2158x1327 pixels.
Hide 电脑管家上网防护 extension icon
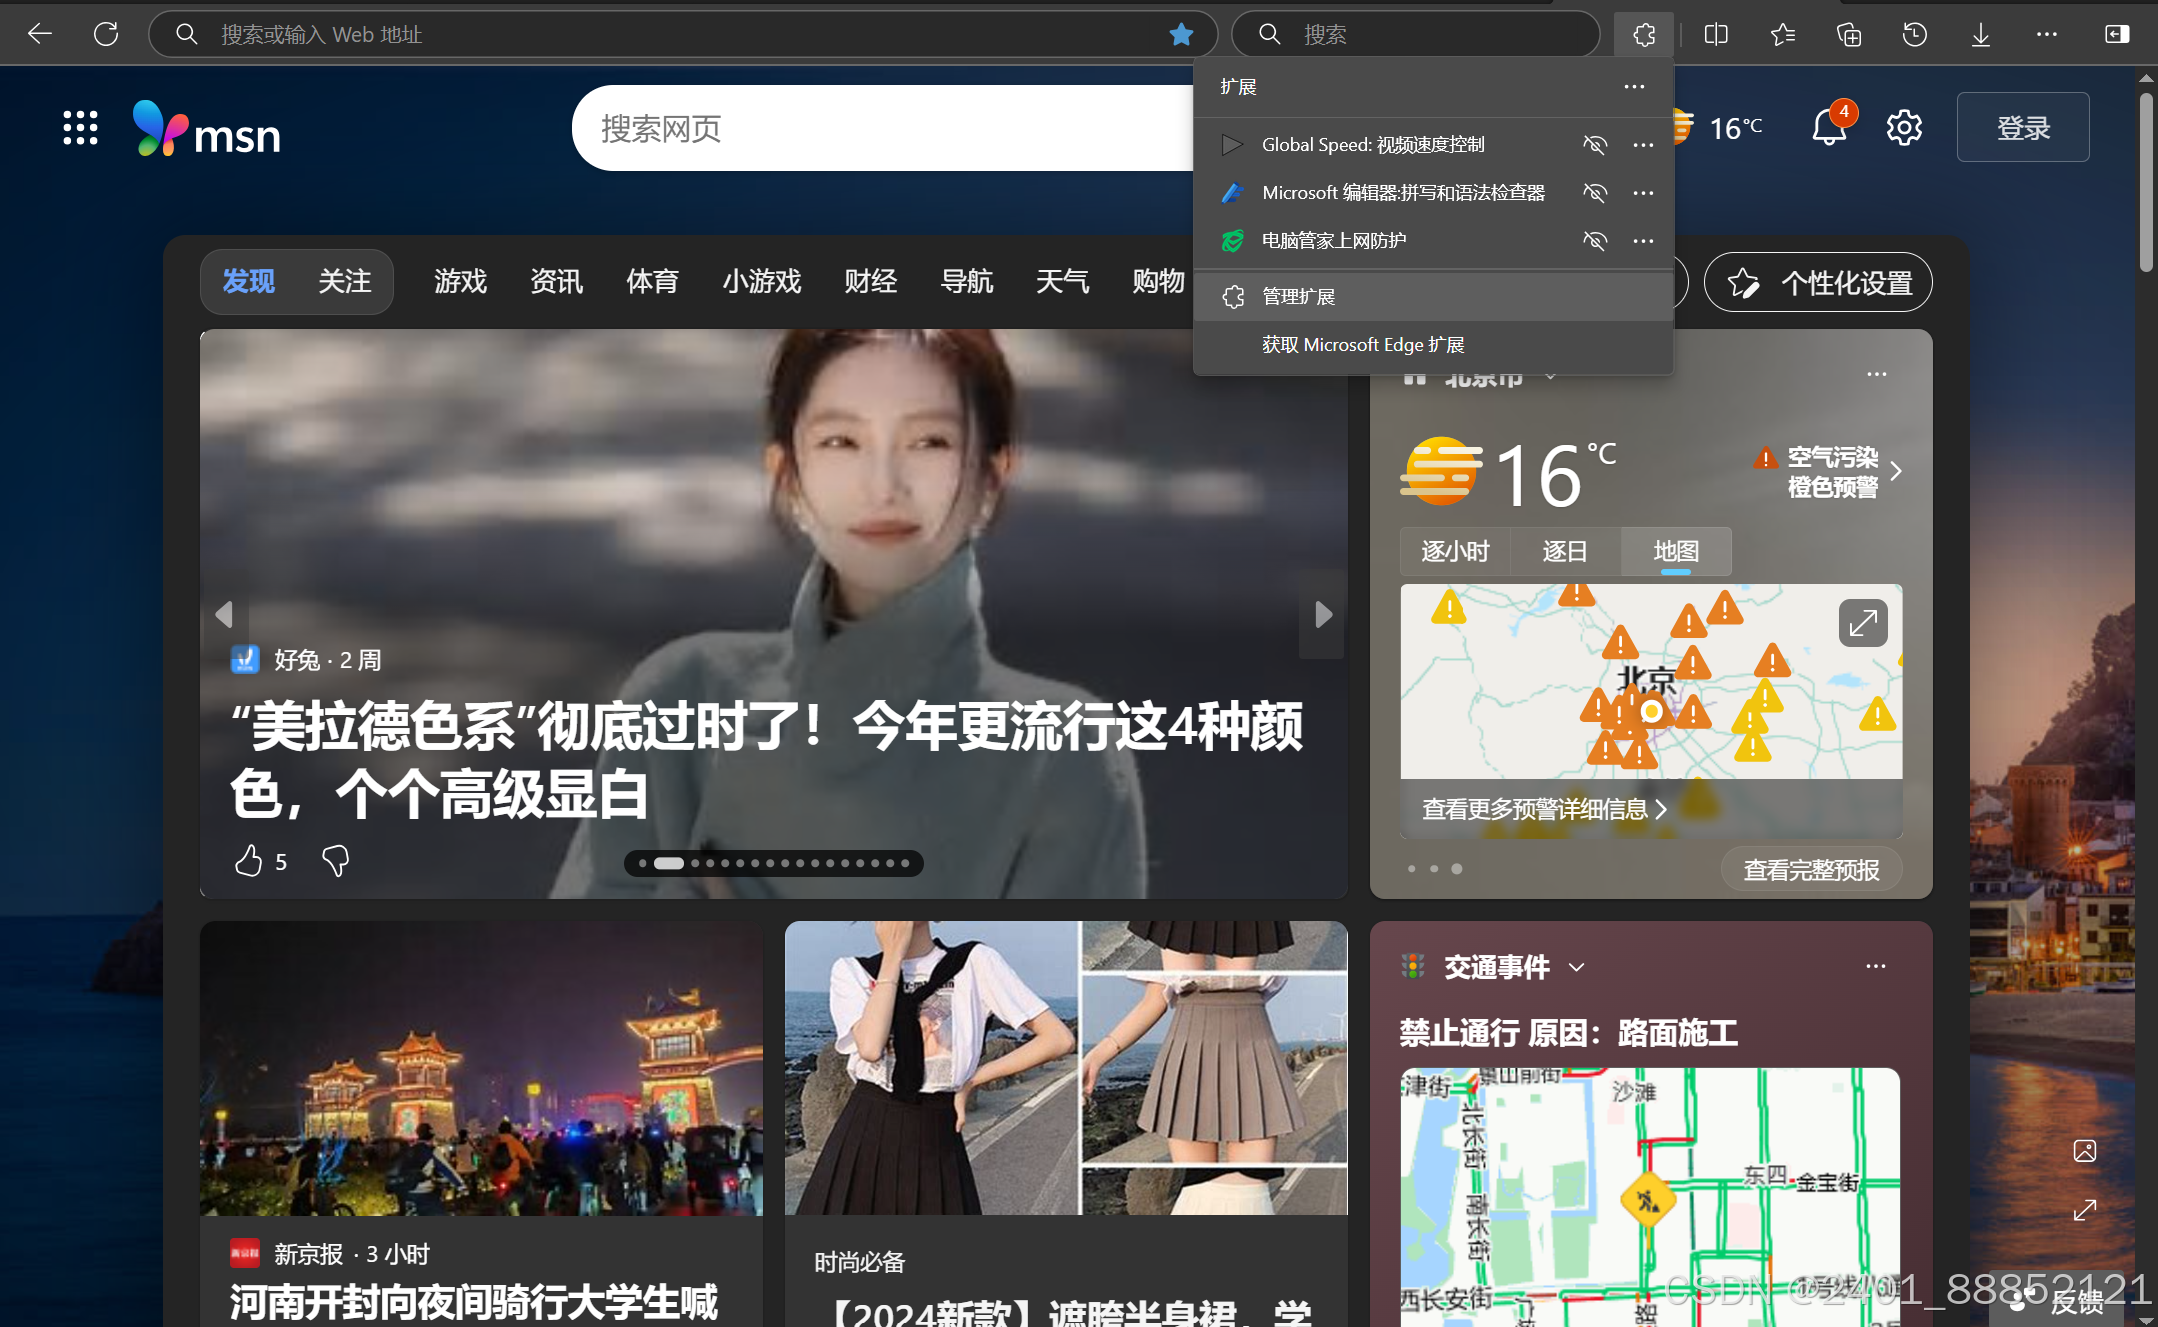[1595, 240]
